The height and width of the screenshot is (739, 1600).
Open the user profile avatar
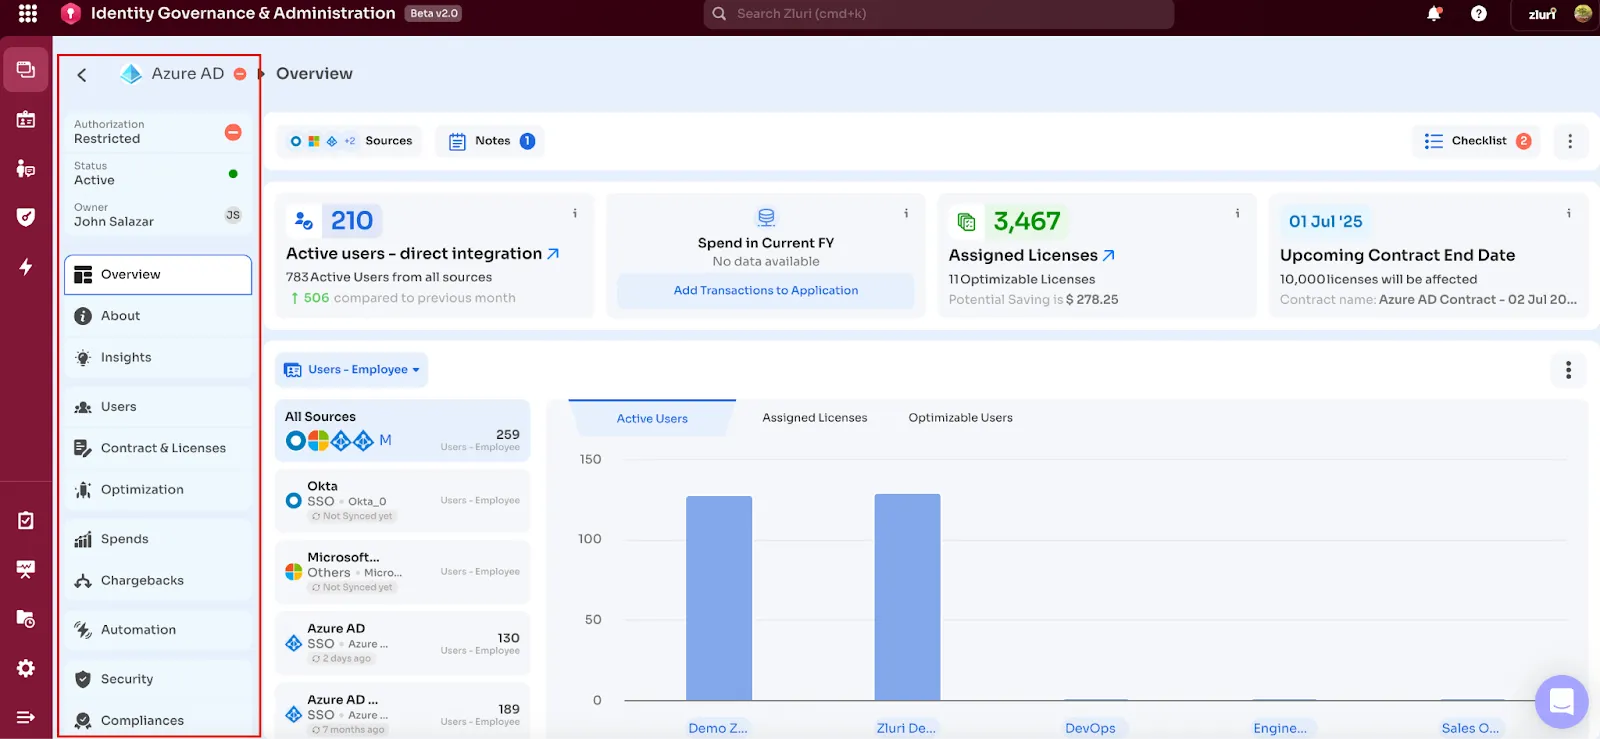(x=1583, y=13)
